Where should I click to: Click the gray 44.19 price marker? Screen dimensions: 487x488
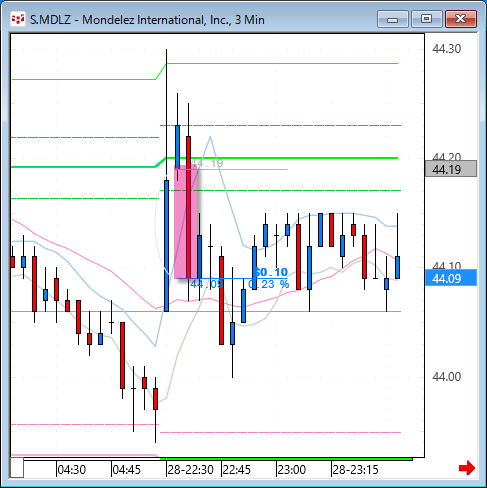pos(451,169)
